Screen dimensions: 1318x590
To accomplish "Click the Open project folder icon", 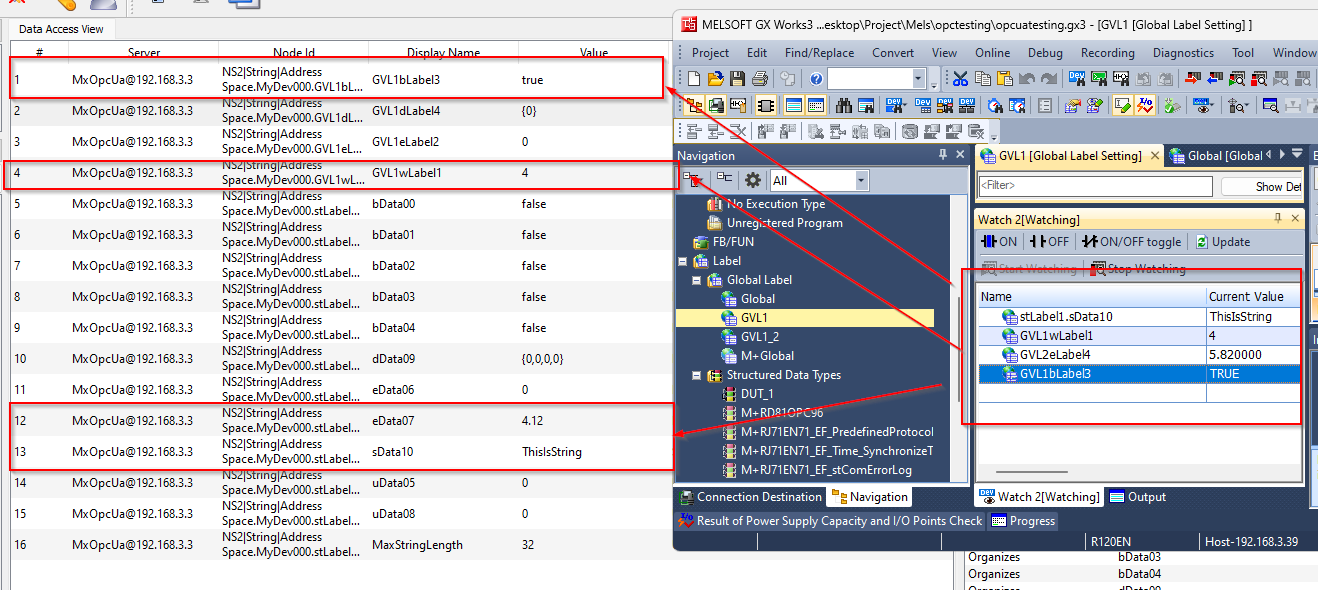I will coord(716,78).
